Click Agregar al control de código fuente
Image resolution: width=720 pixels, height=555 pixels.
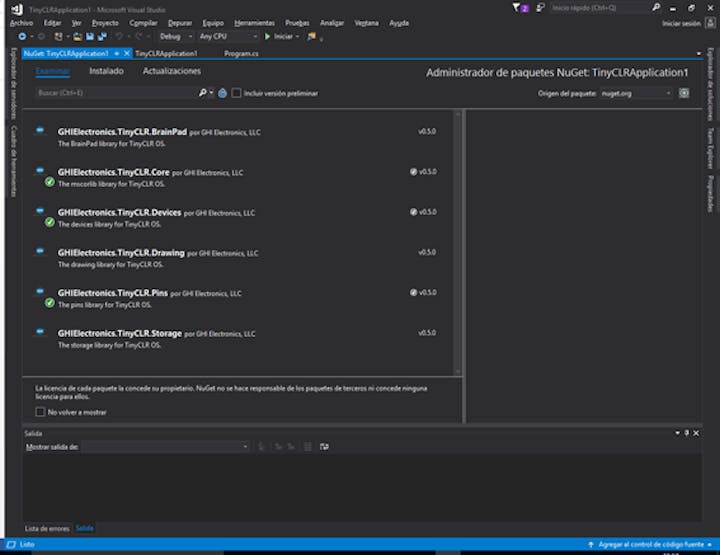click(x=651, y=544)
